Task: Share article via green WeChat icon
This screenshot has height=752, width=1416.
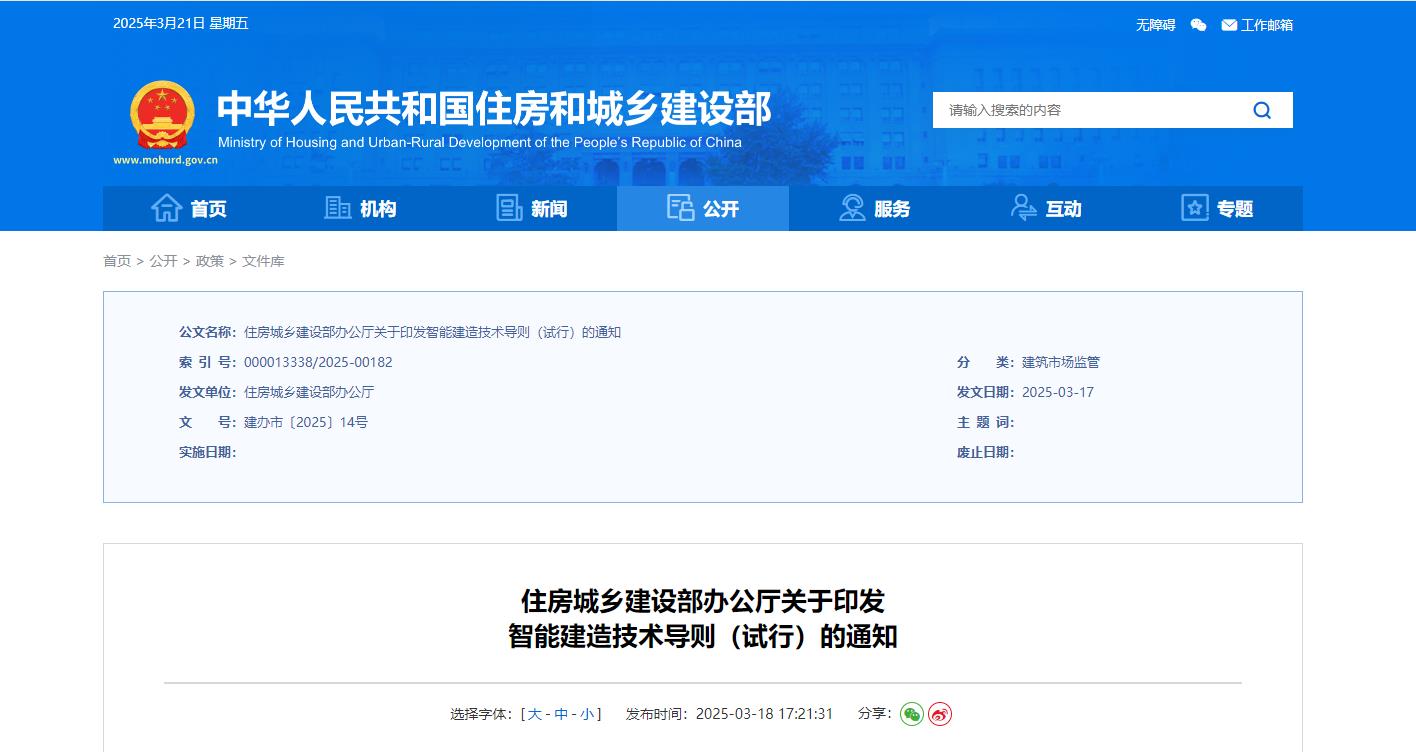Action: click(x=911, y=714)
